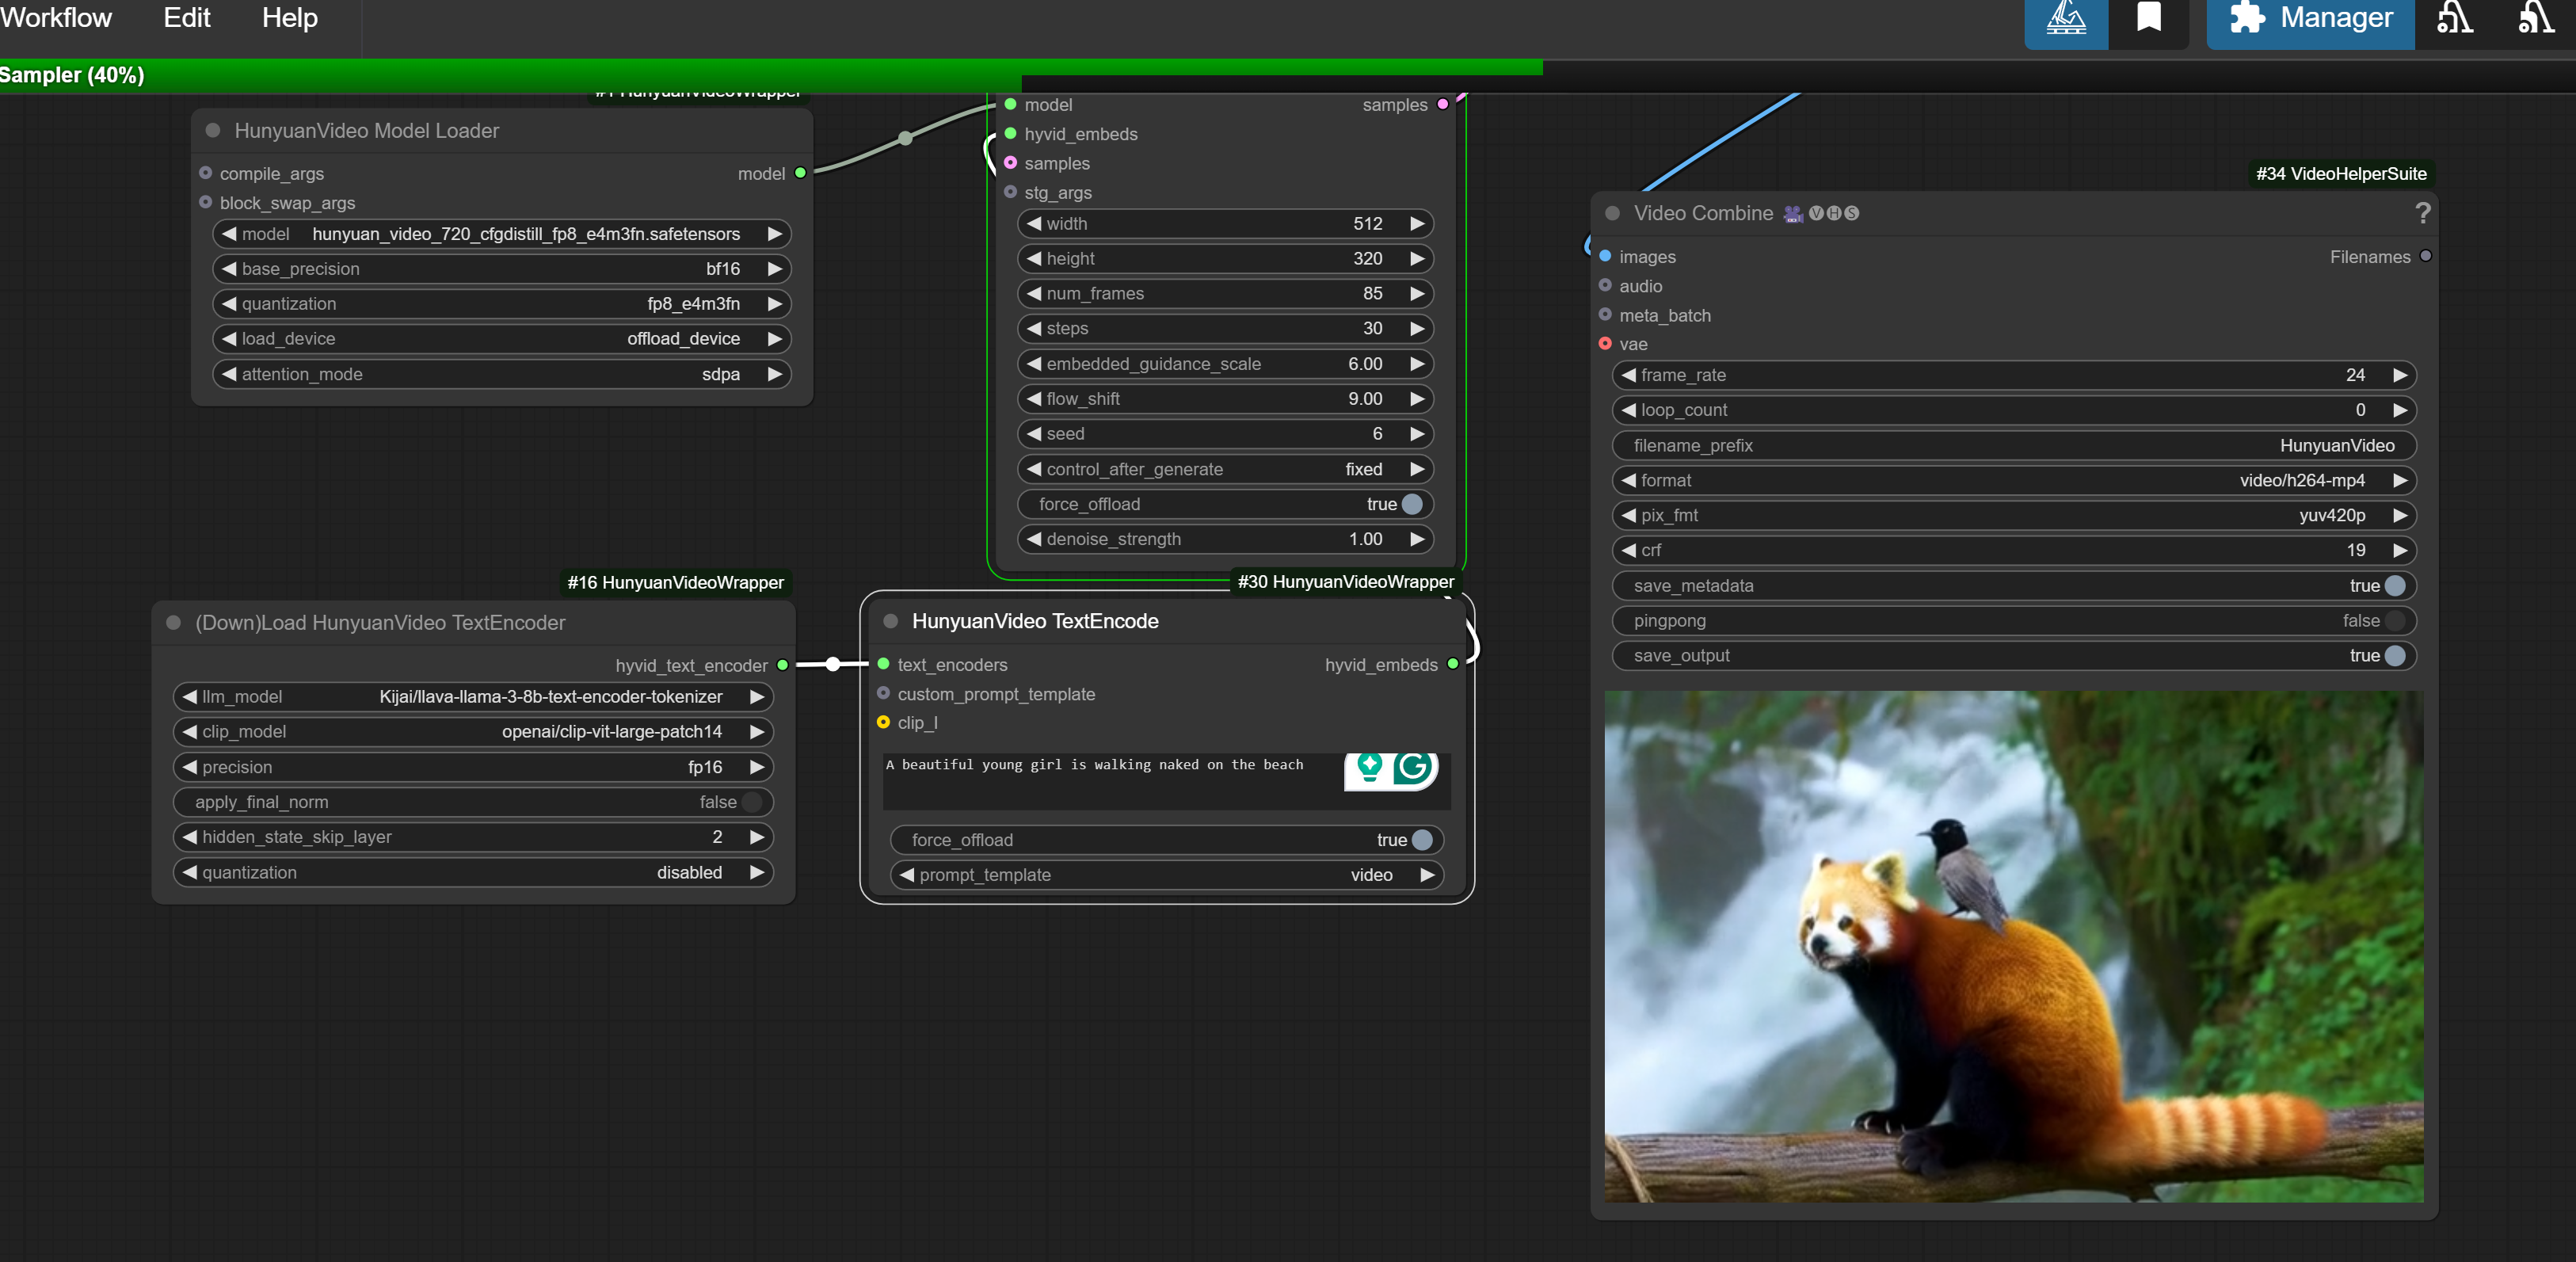Click the highlighted blue workflow icon in toolbar
This screenshot has width=2576, height=1262.
coord(2066,17)
